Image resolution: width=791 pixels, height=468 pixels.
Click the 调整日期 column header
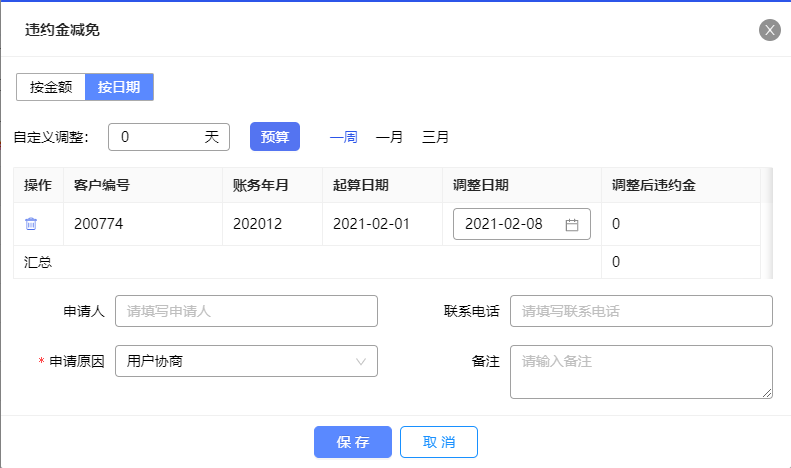(522, 185)
